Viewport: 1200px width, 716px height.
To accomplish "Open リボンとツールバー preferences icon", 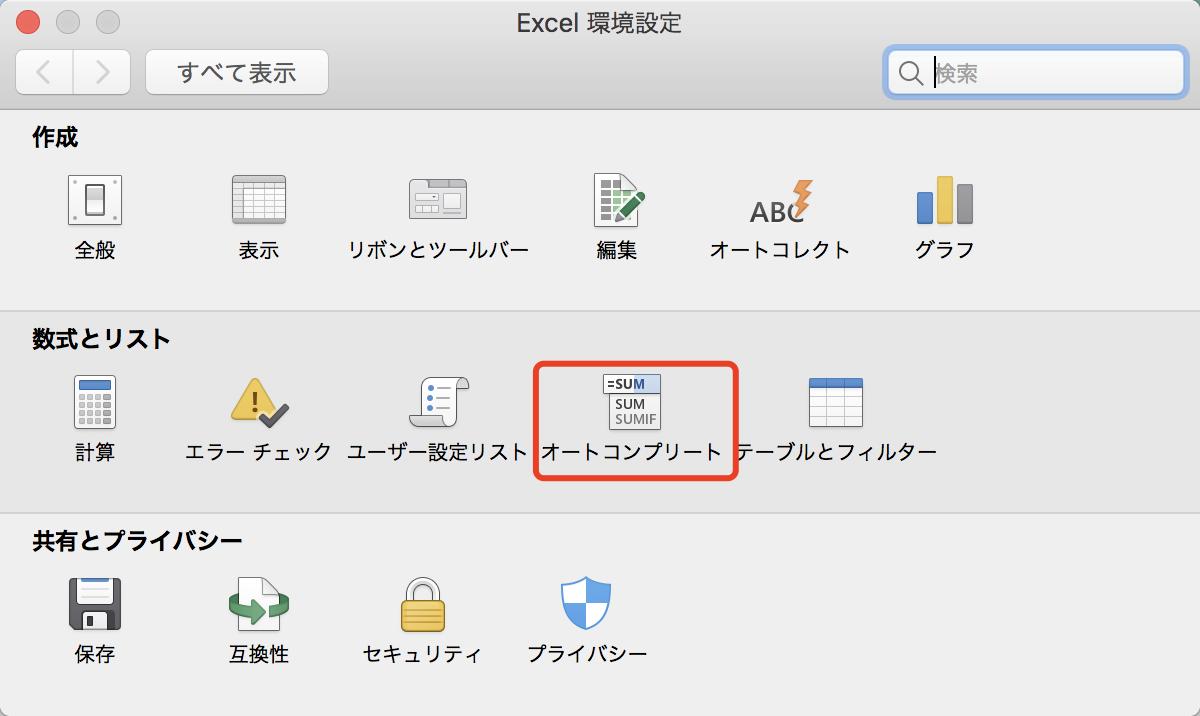I will pyautogui.click(x=438, y=200).
